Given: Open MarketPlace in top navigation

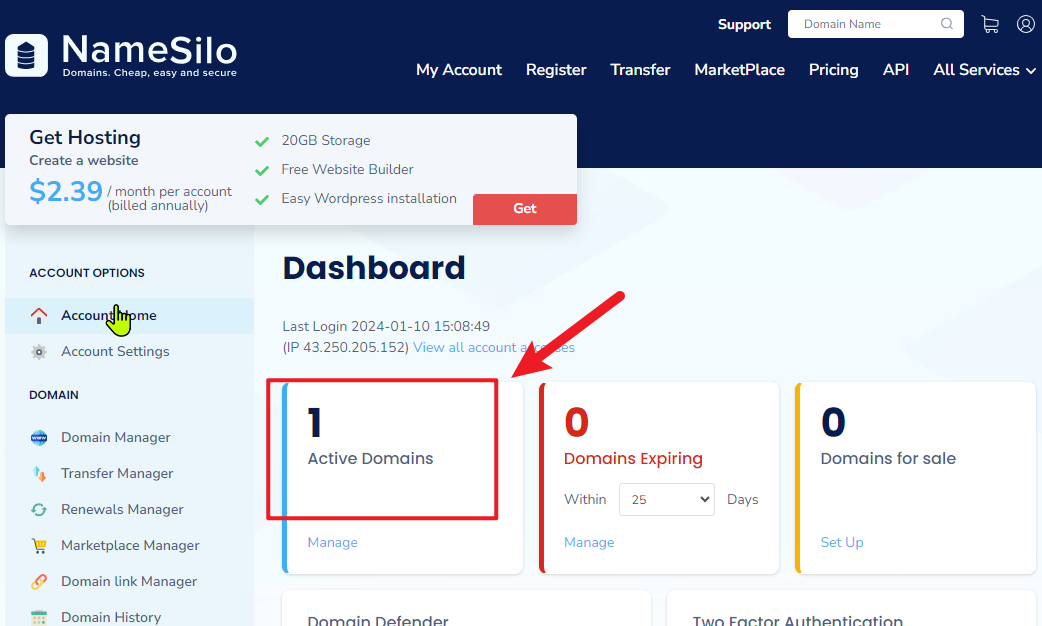Looking at the screenshot, I should coord(740,70).
